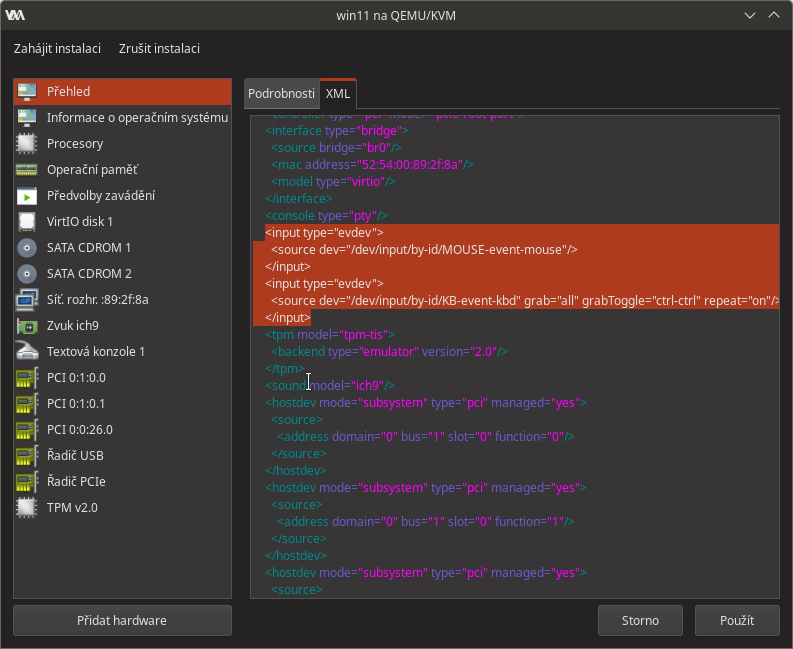Select the Předvolby zavádění boot icon
793x649 pixels.
[x=27, y=196]
